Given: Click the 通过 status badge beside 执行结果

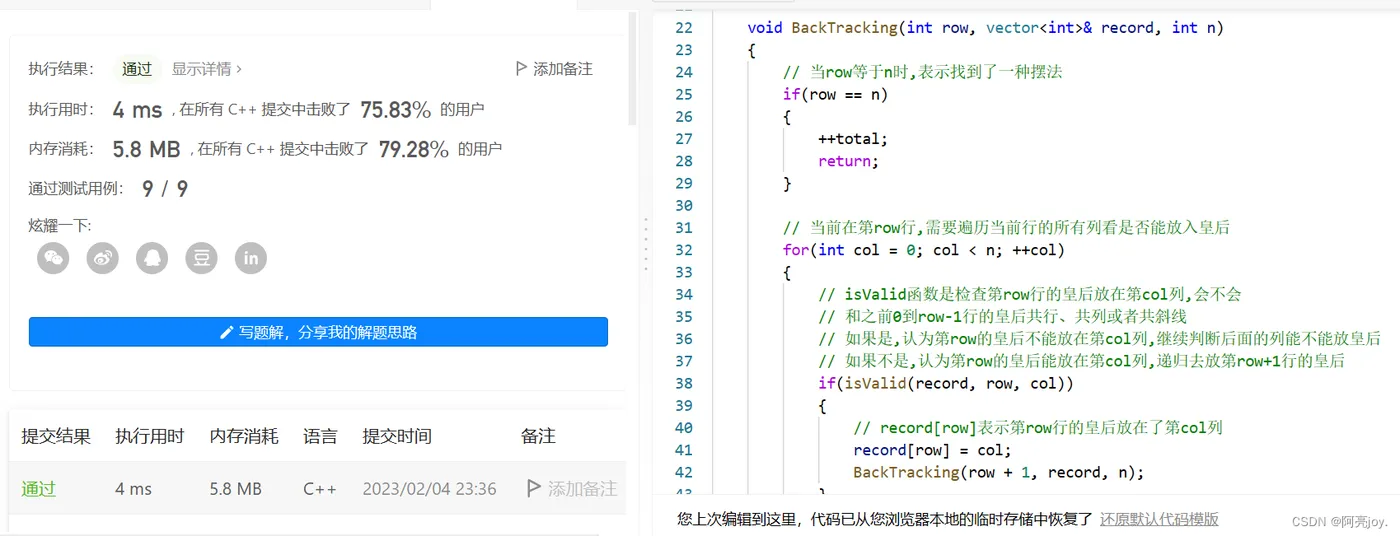Looking at the screenshot, I should 137,69.
